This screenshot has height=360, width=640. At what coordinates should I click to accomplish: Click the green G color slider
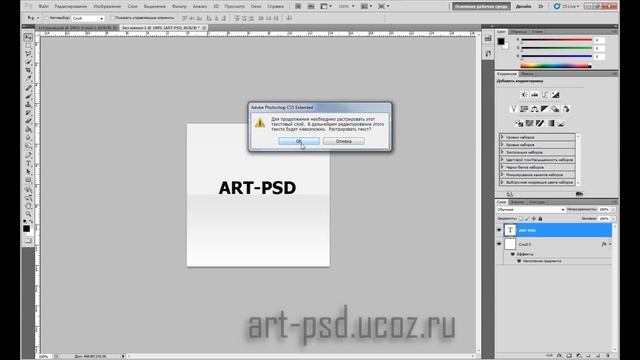(x=557, y=48)
